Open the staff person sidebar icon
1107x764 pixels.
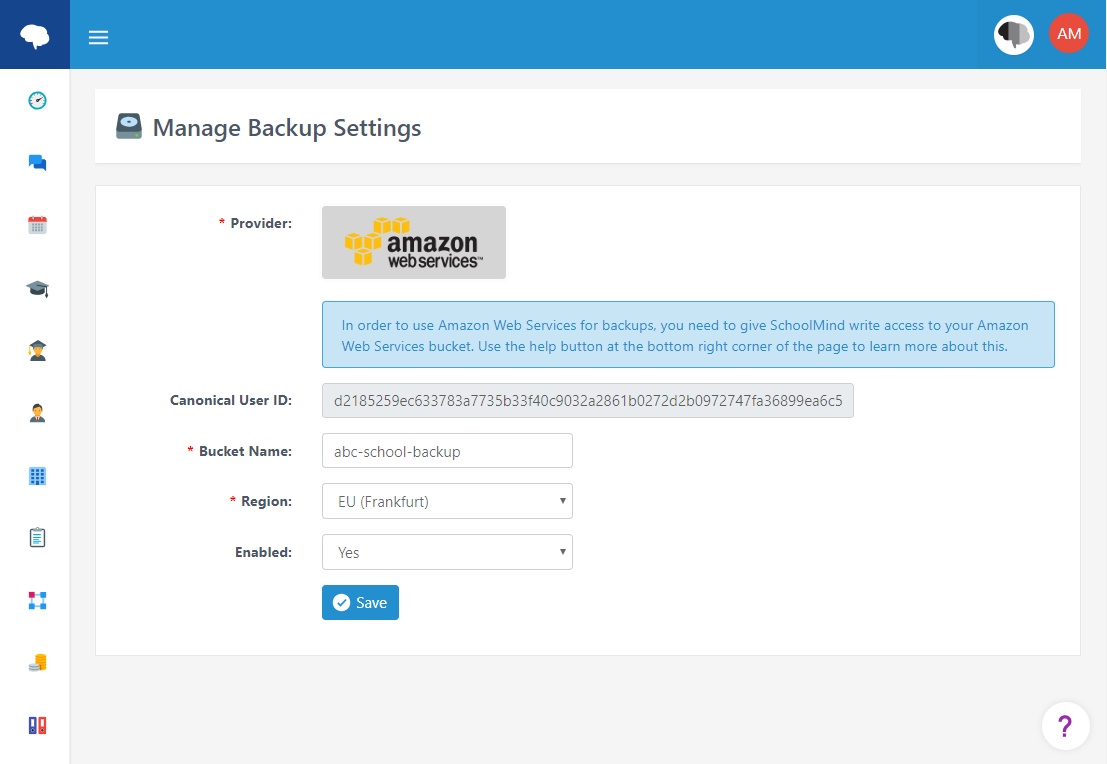click(37, 413)
